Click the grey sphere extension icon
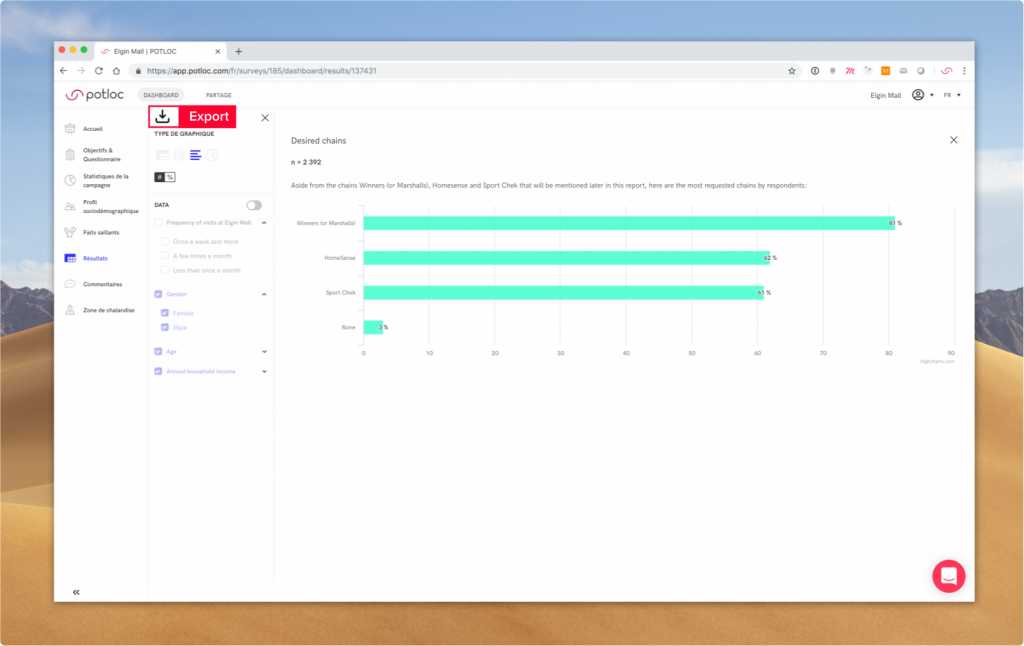Image resolution: width=1024 pixels, height=646 pixels. [921, 71]
